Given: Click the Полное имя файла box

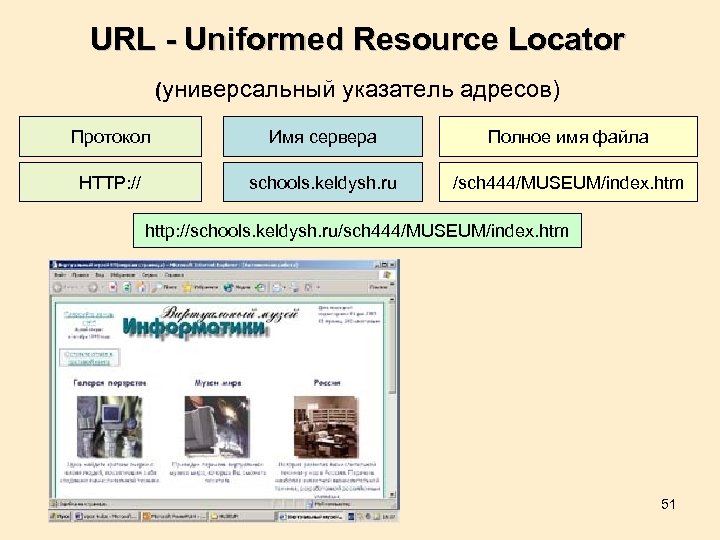Looking at the screenshot, I should (x=568, y=136).
